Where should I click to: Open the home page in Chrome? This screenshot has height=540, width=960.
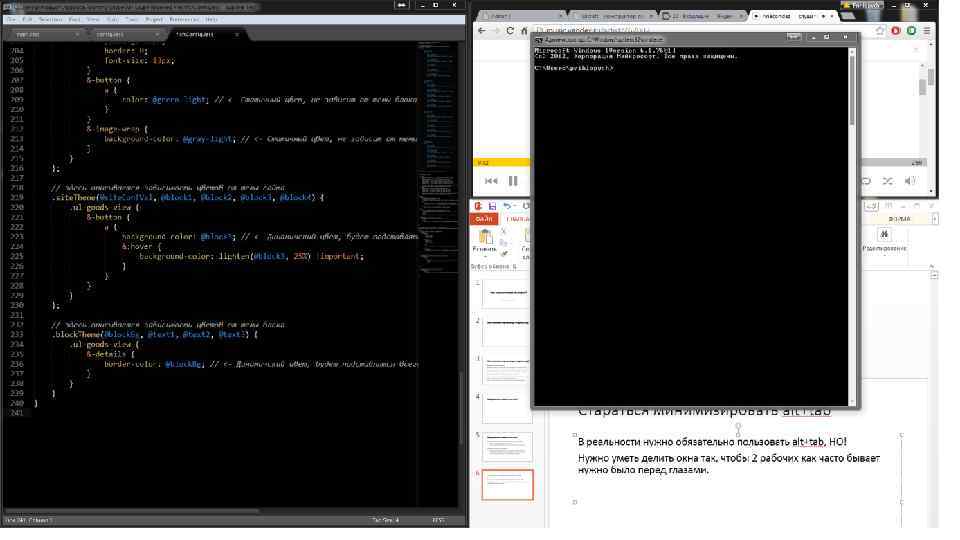(x=524, y=30)
